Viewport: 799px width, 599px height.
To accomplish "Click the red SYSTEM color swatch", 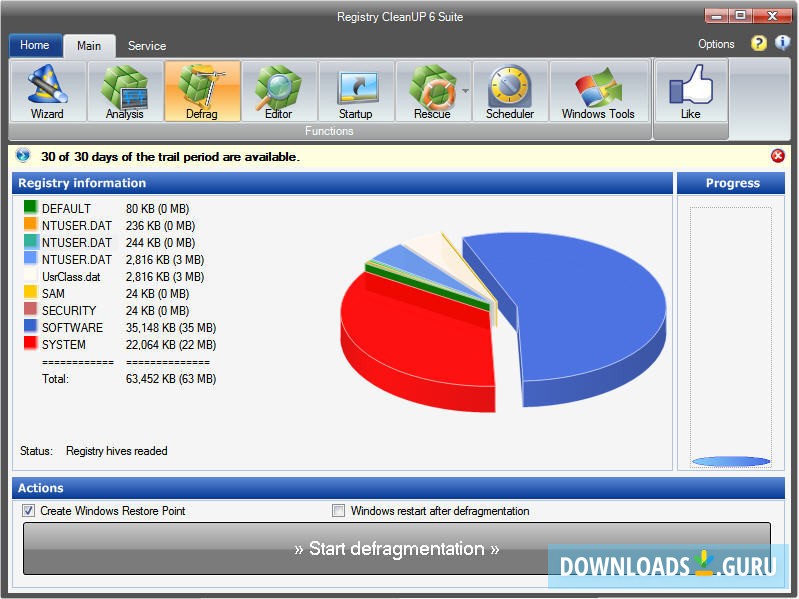I will click(x=31, y=343).
